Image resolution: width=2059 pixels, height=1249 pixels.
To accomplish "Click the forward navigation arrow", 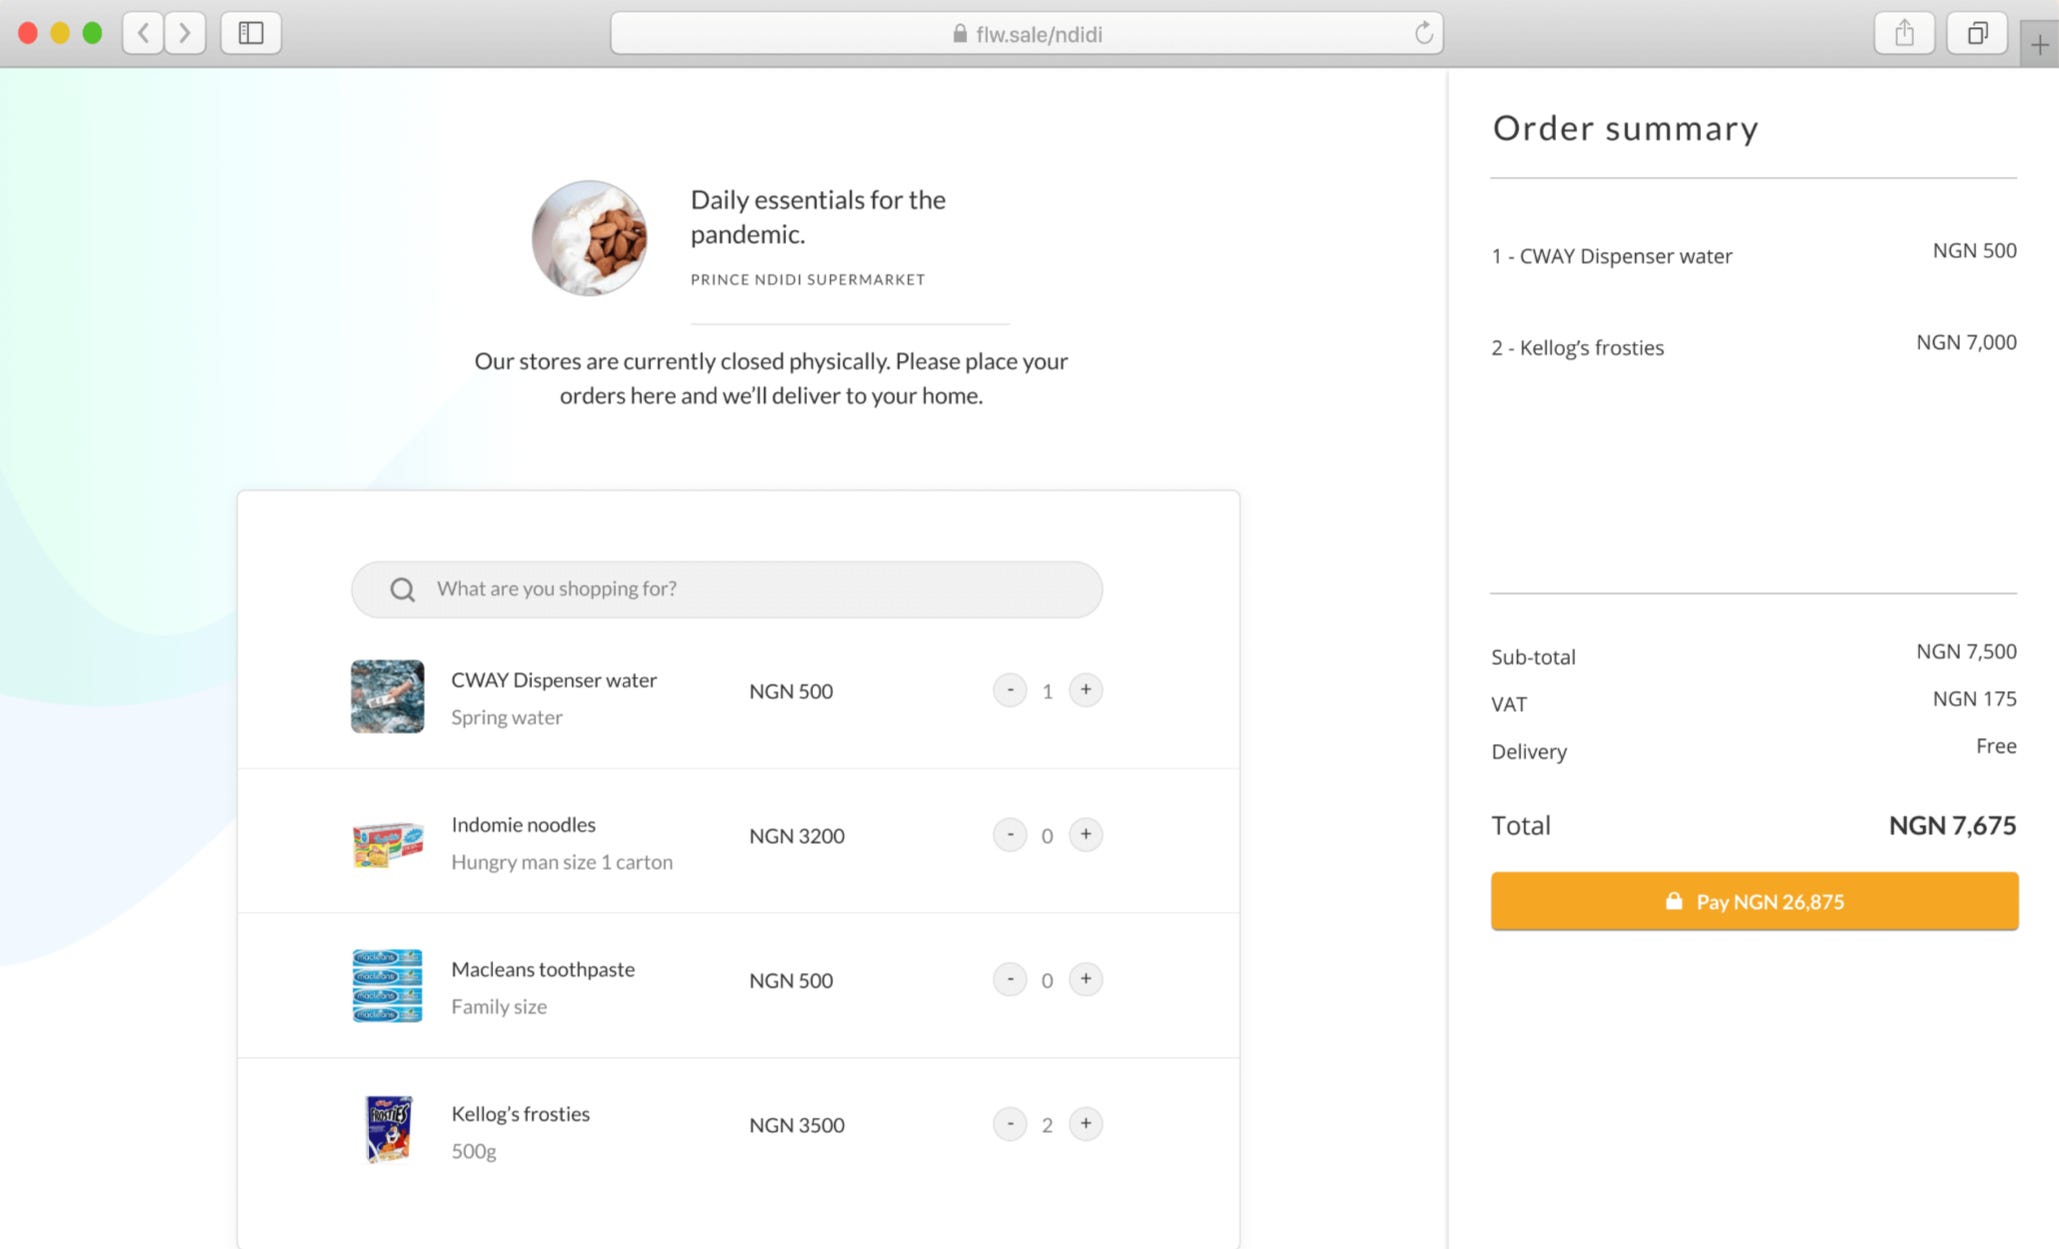I will click(x=185, y=33).
